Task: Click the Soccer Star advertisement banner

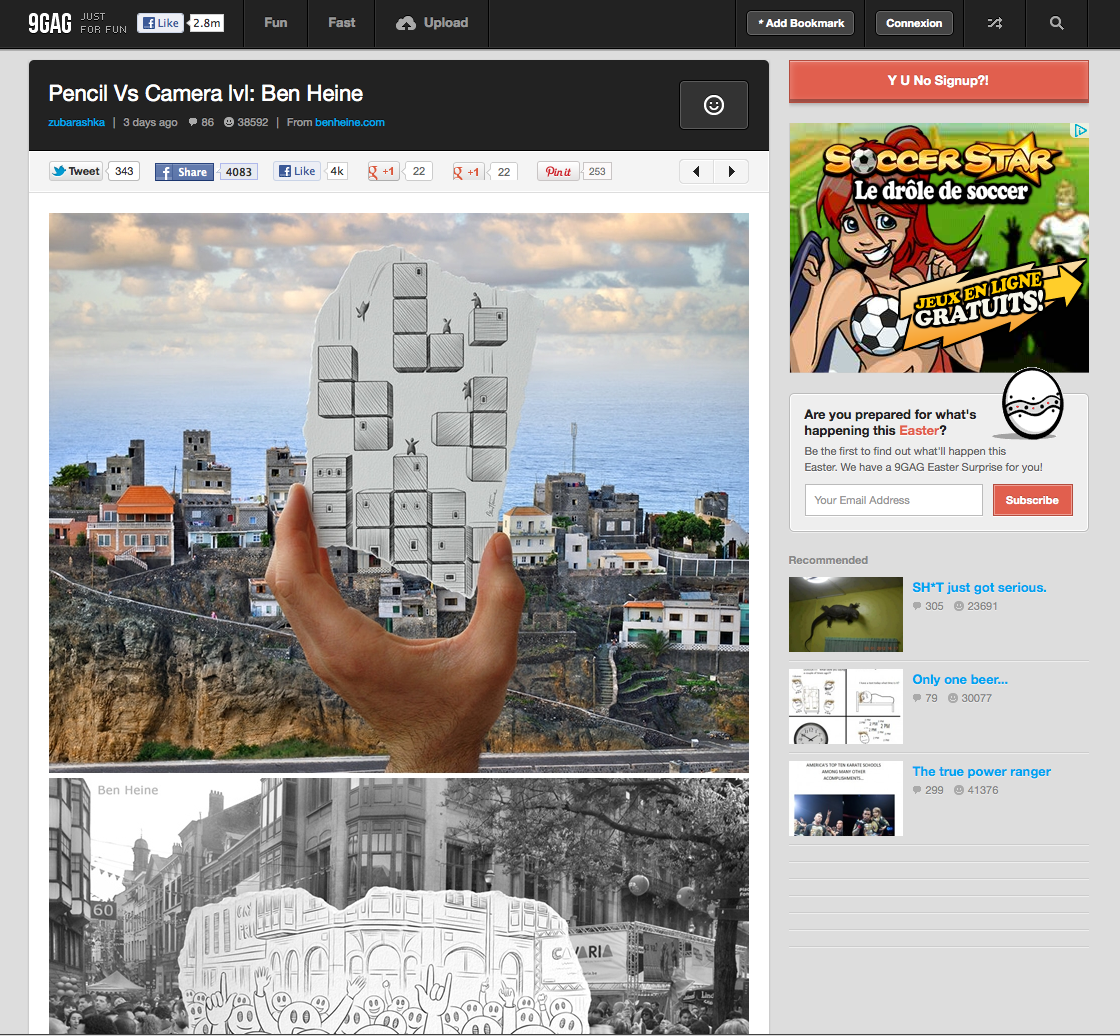Action: click(939, 248)
